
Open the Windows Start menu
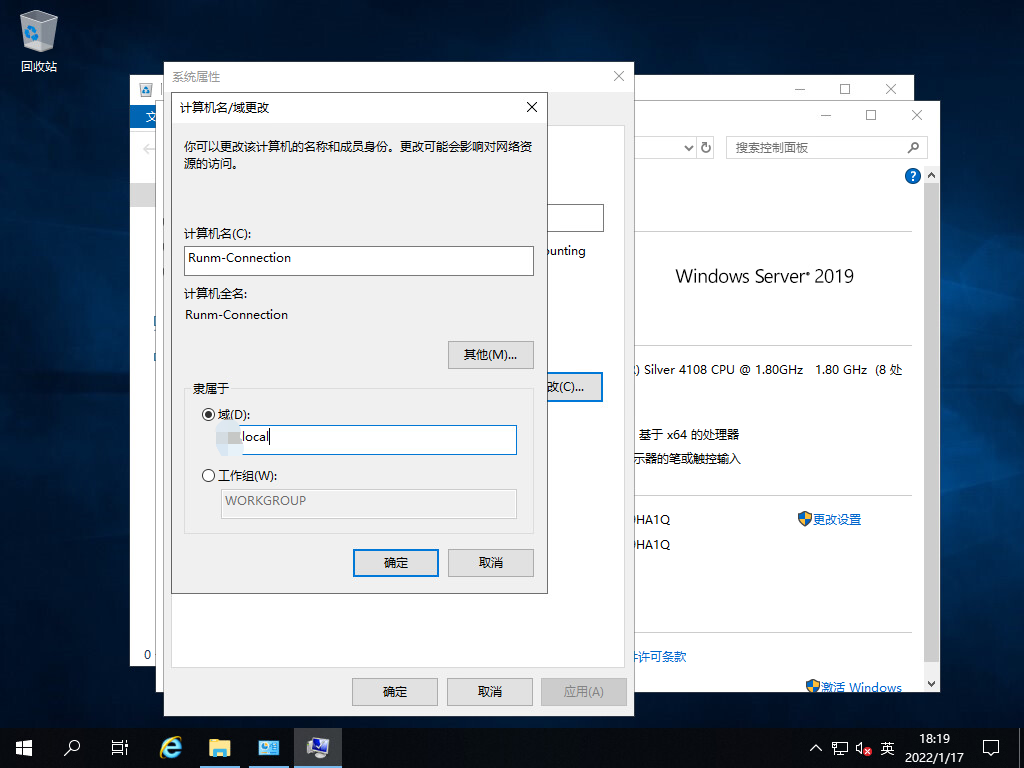pyautogui.click(x=24, y=748)
